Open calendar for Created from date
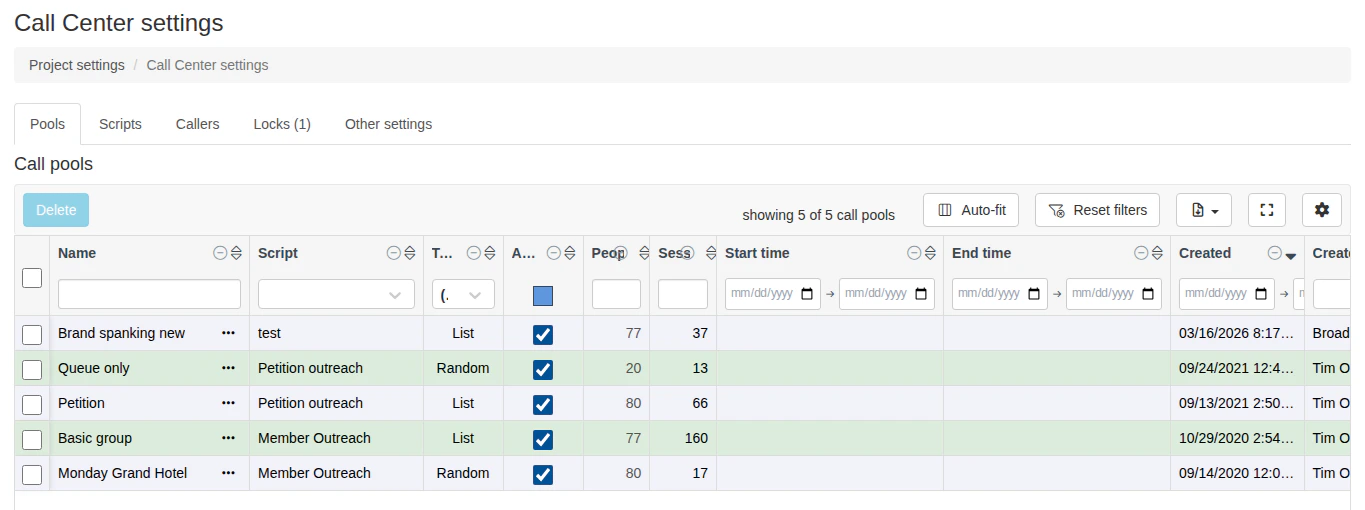This screenshot has width=1365, height=510. pos(1261,294)
